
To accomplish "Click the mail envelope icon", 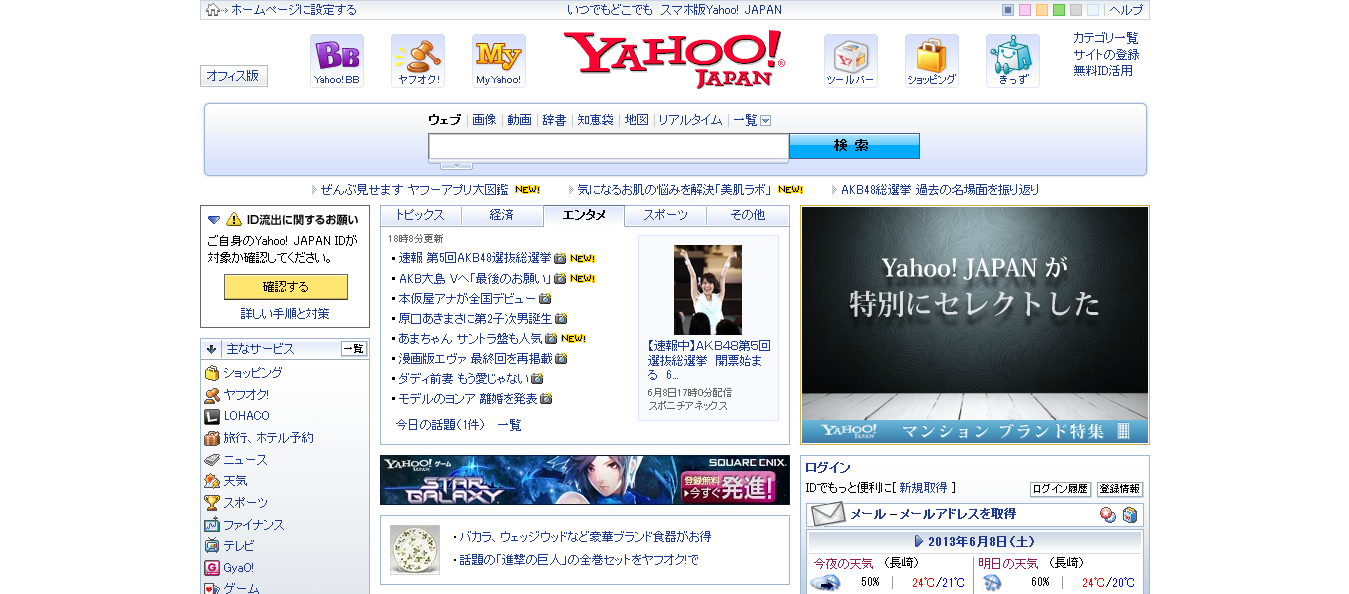I will [x=827, y=514].
